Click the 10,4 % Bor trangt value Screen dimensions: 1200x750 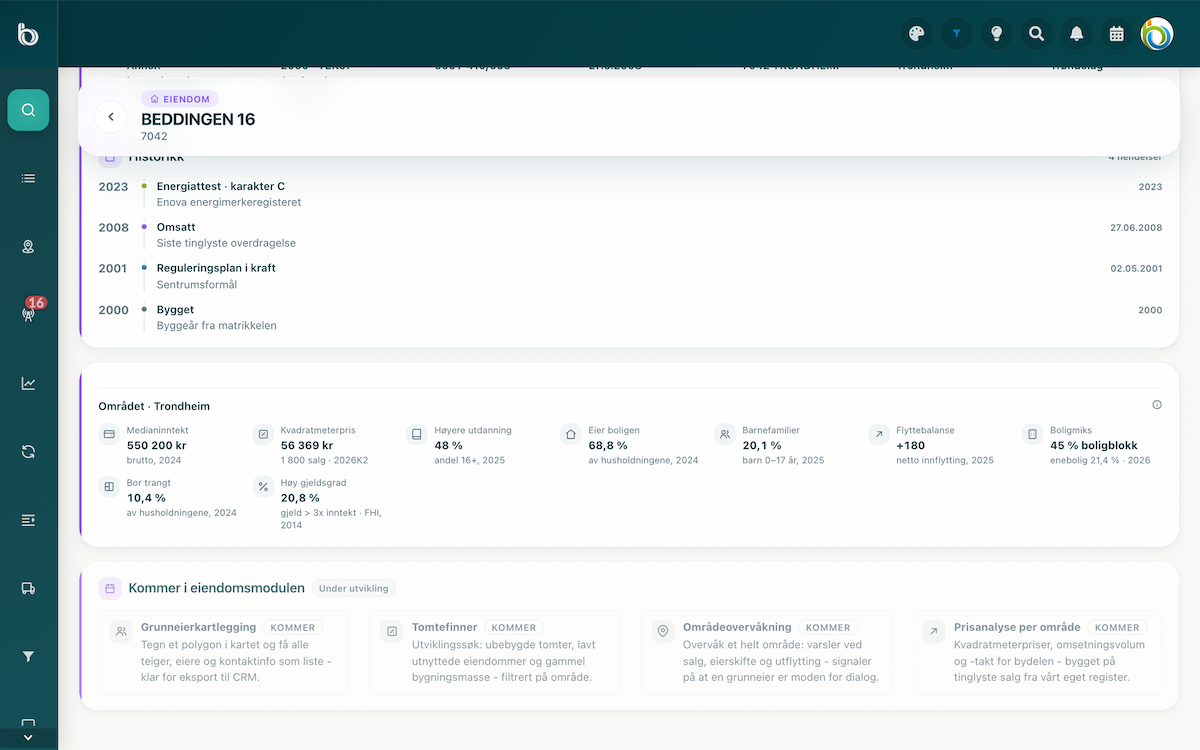[146, 498]
